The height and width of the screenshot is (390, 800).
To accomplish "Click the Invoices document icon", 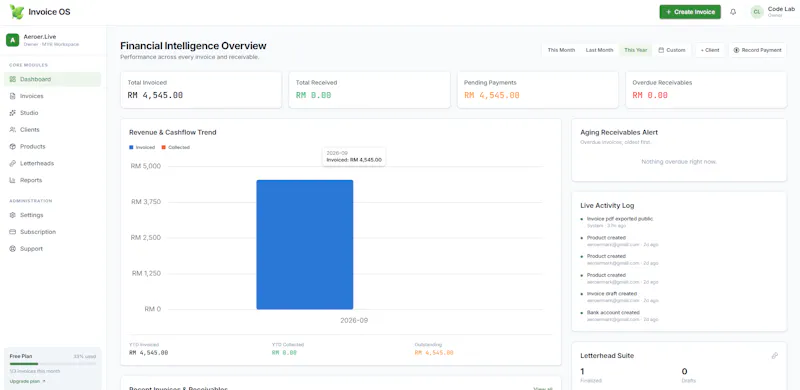I will tap(13, 96).
